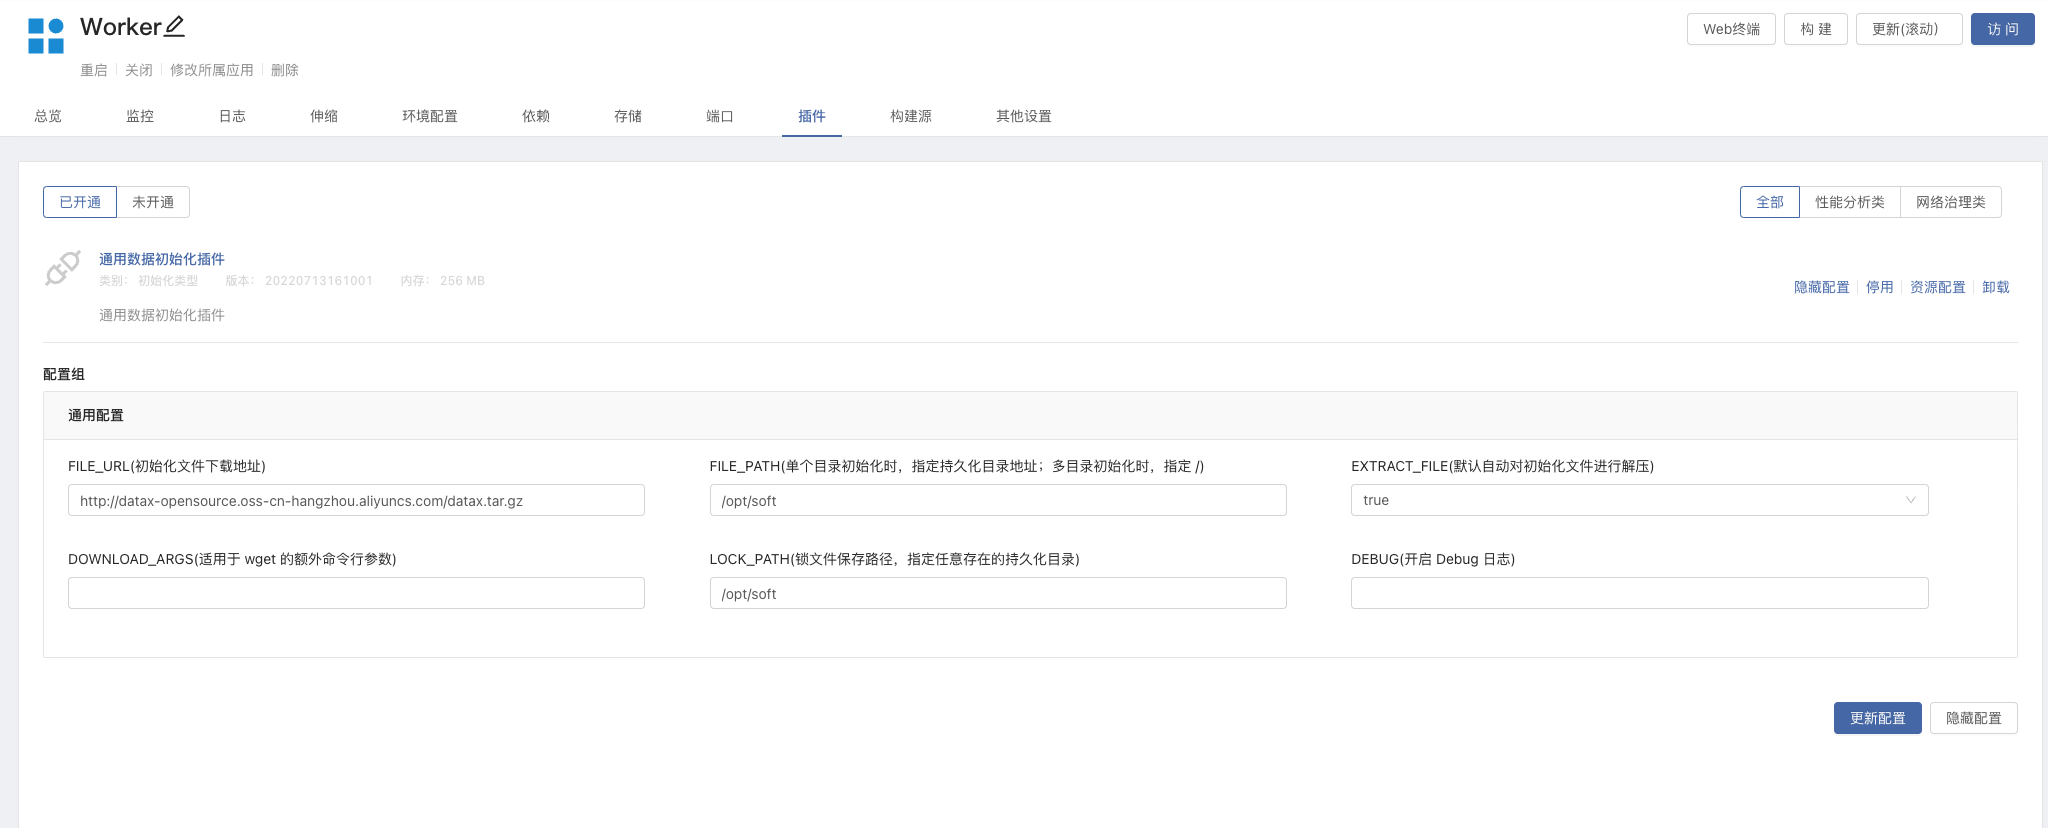
Task: Click the 卸载 plugin link
Action: coord(1995,287)
